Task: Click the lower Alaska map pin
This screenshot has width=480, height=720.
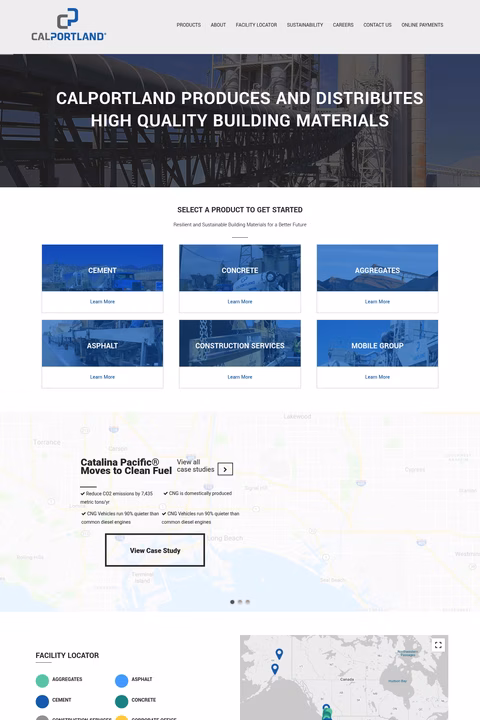Action: (x=275, y=669)
